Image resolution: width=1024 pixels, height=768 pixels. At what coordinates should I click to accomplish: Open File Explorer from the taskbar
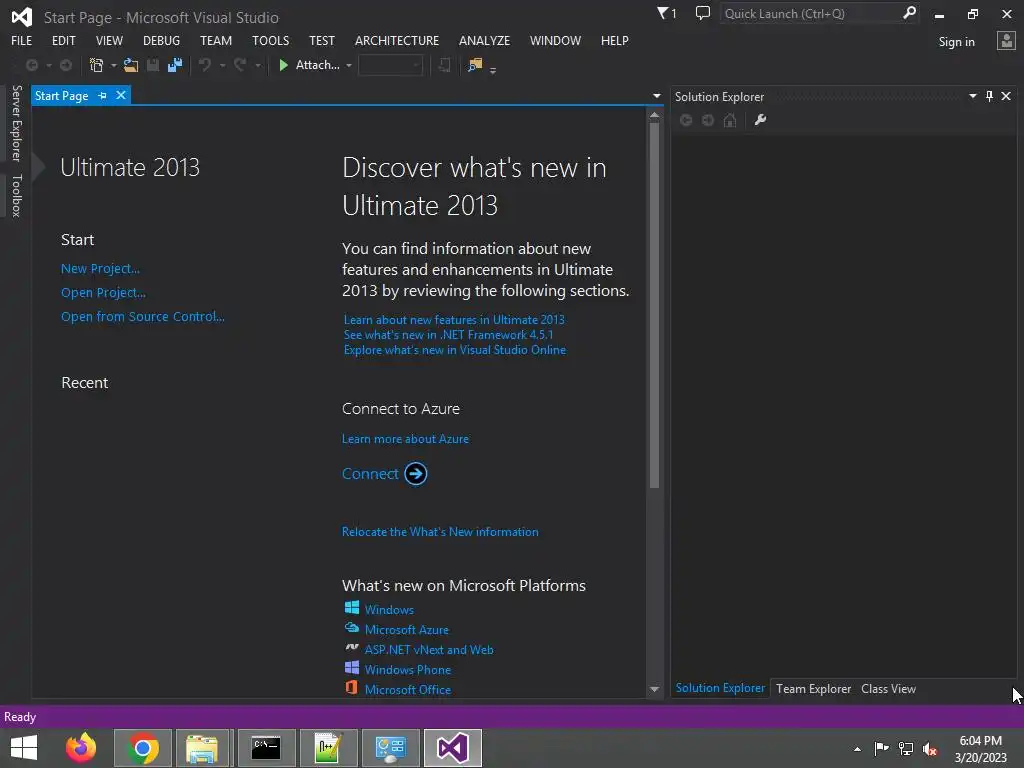[202, 748]
